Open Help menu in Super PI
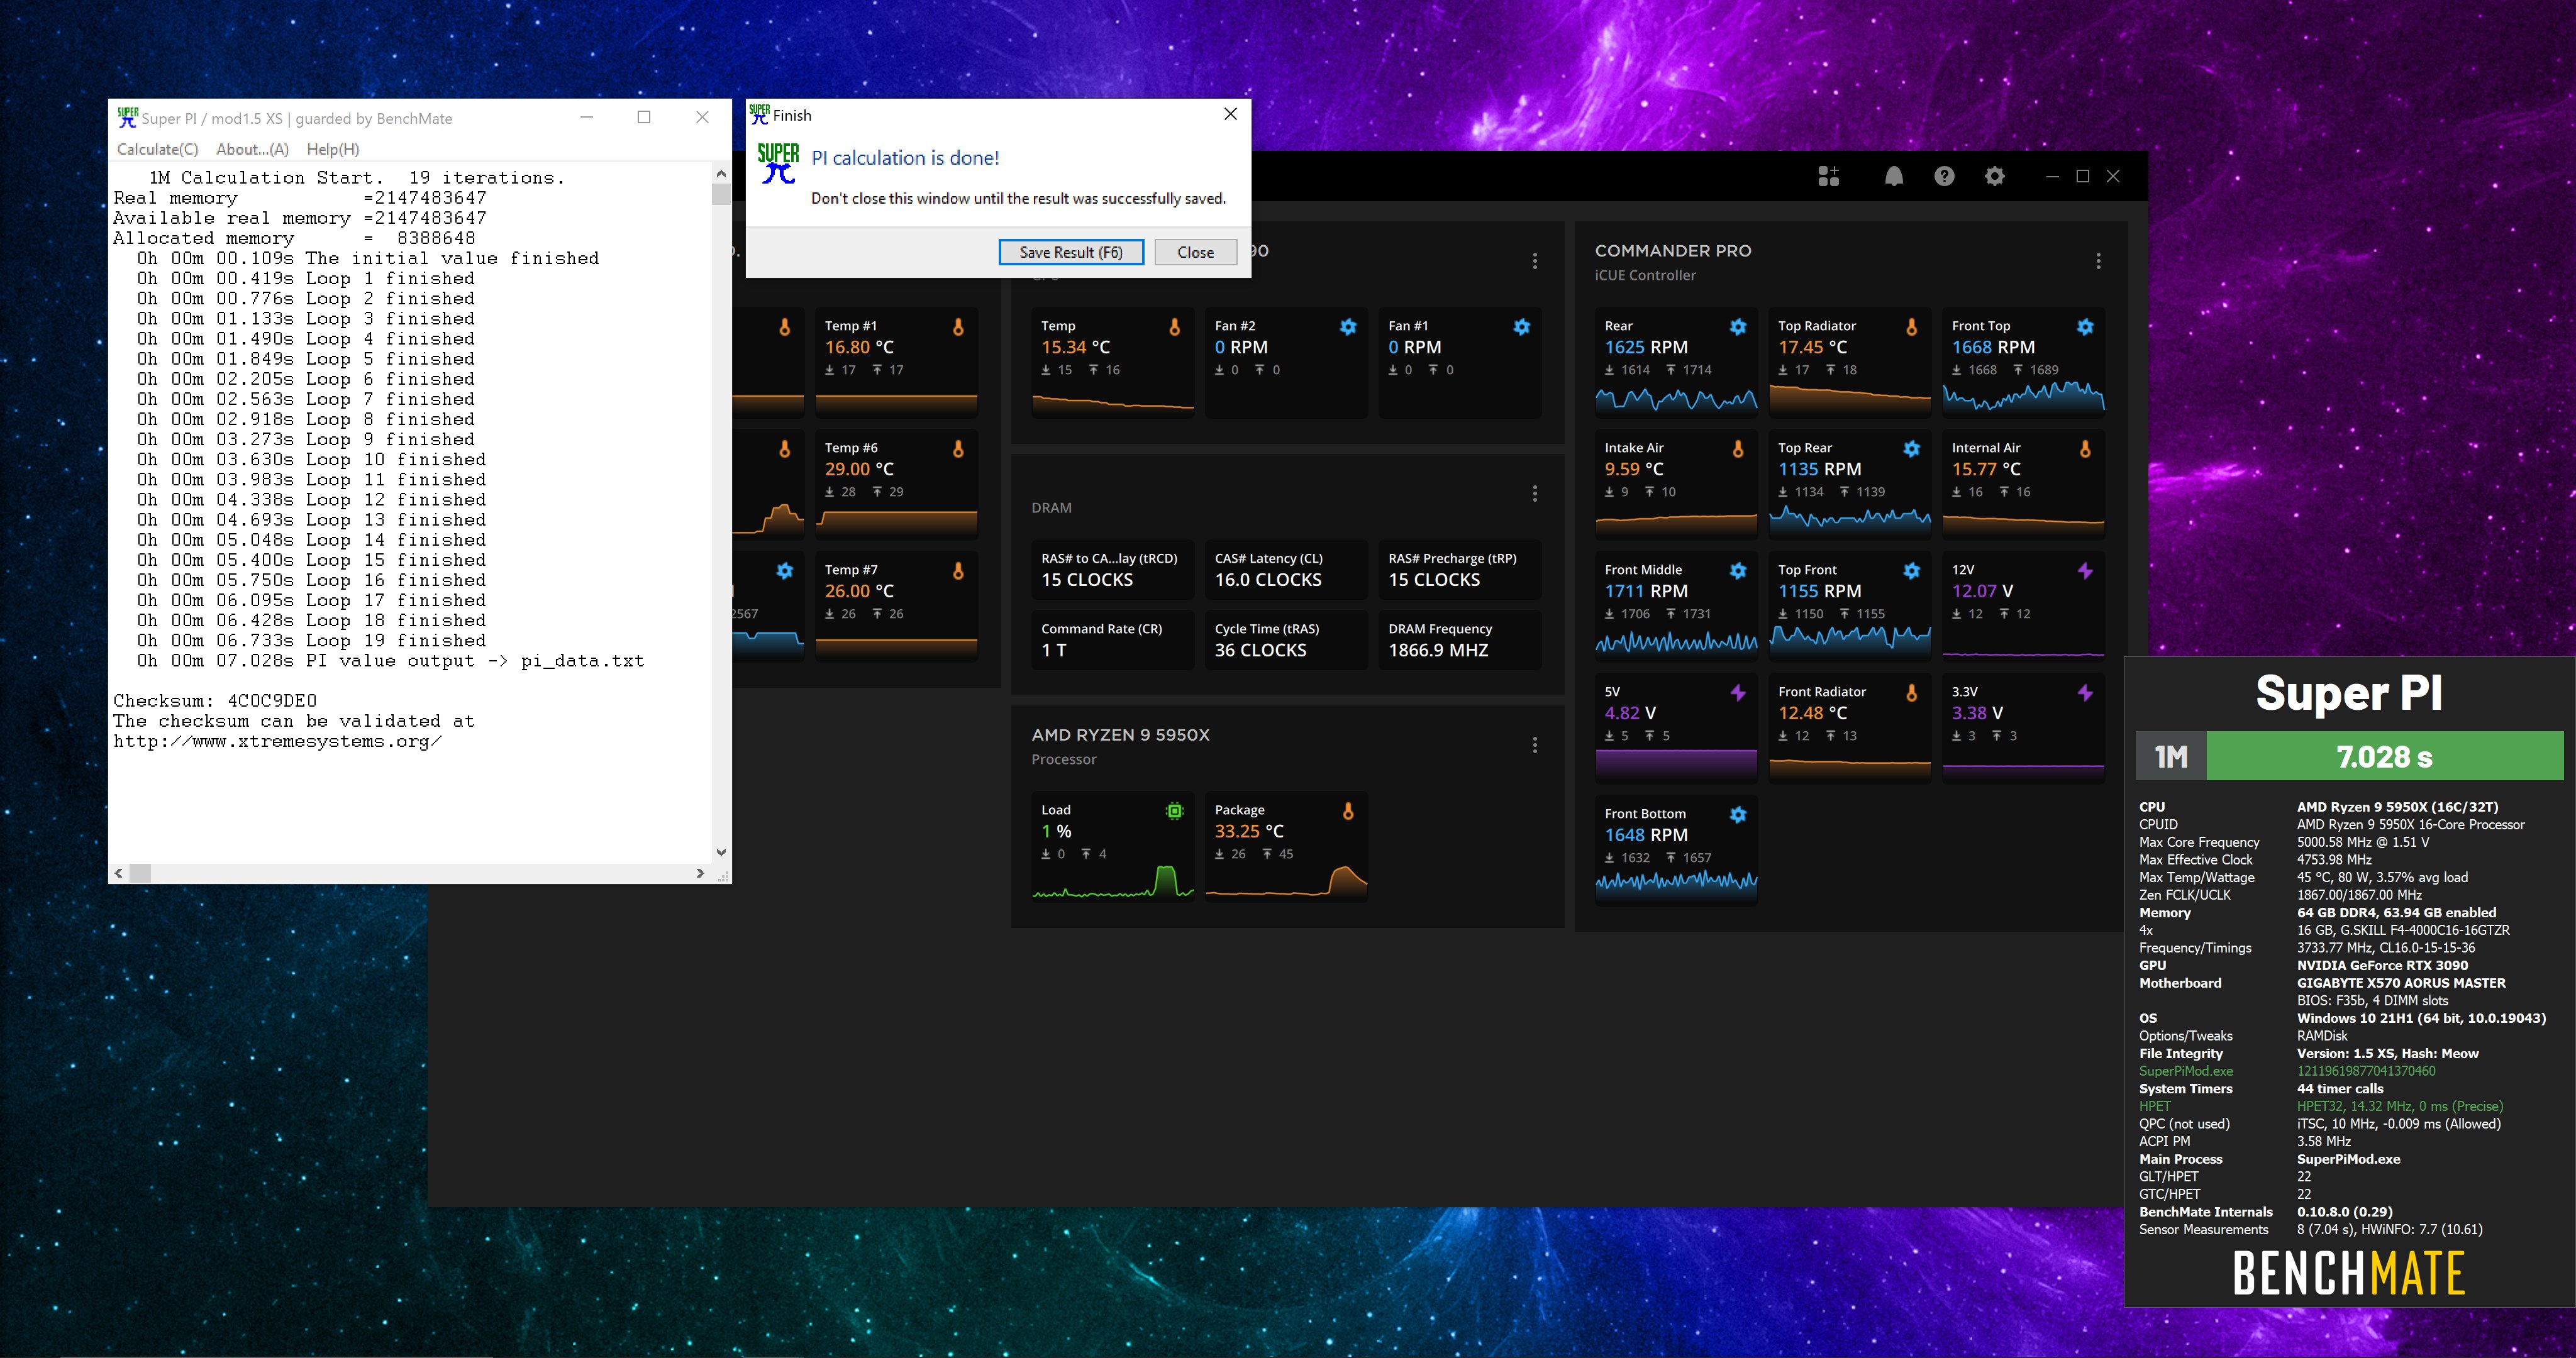Image resolution: width=2576 pixels, height=1358 pixels. (x=333, y=149)
